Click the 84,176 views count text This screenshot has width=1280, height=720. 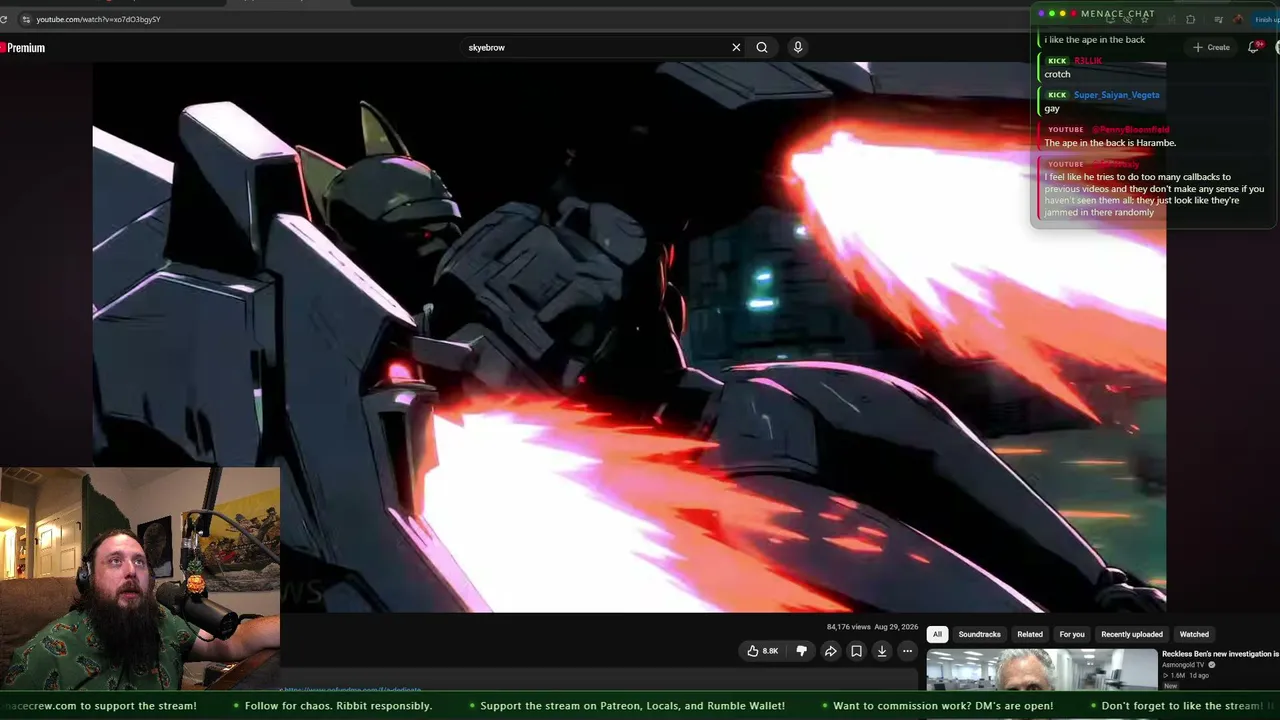point(847,627)
